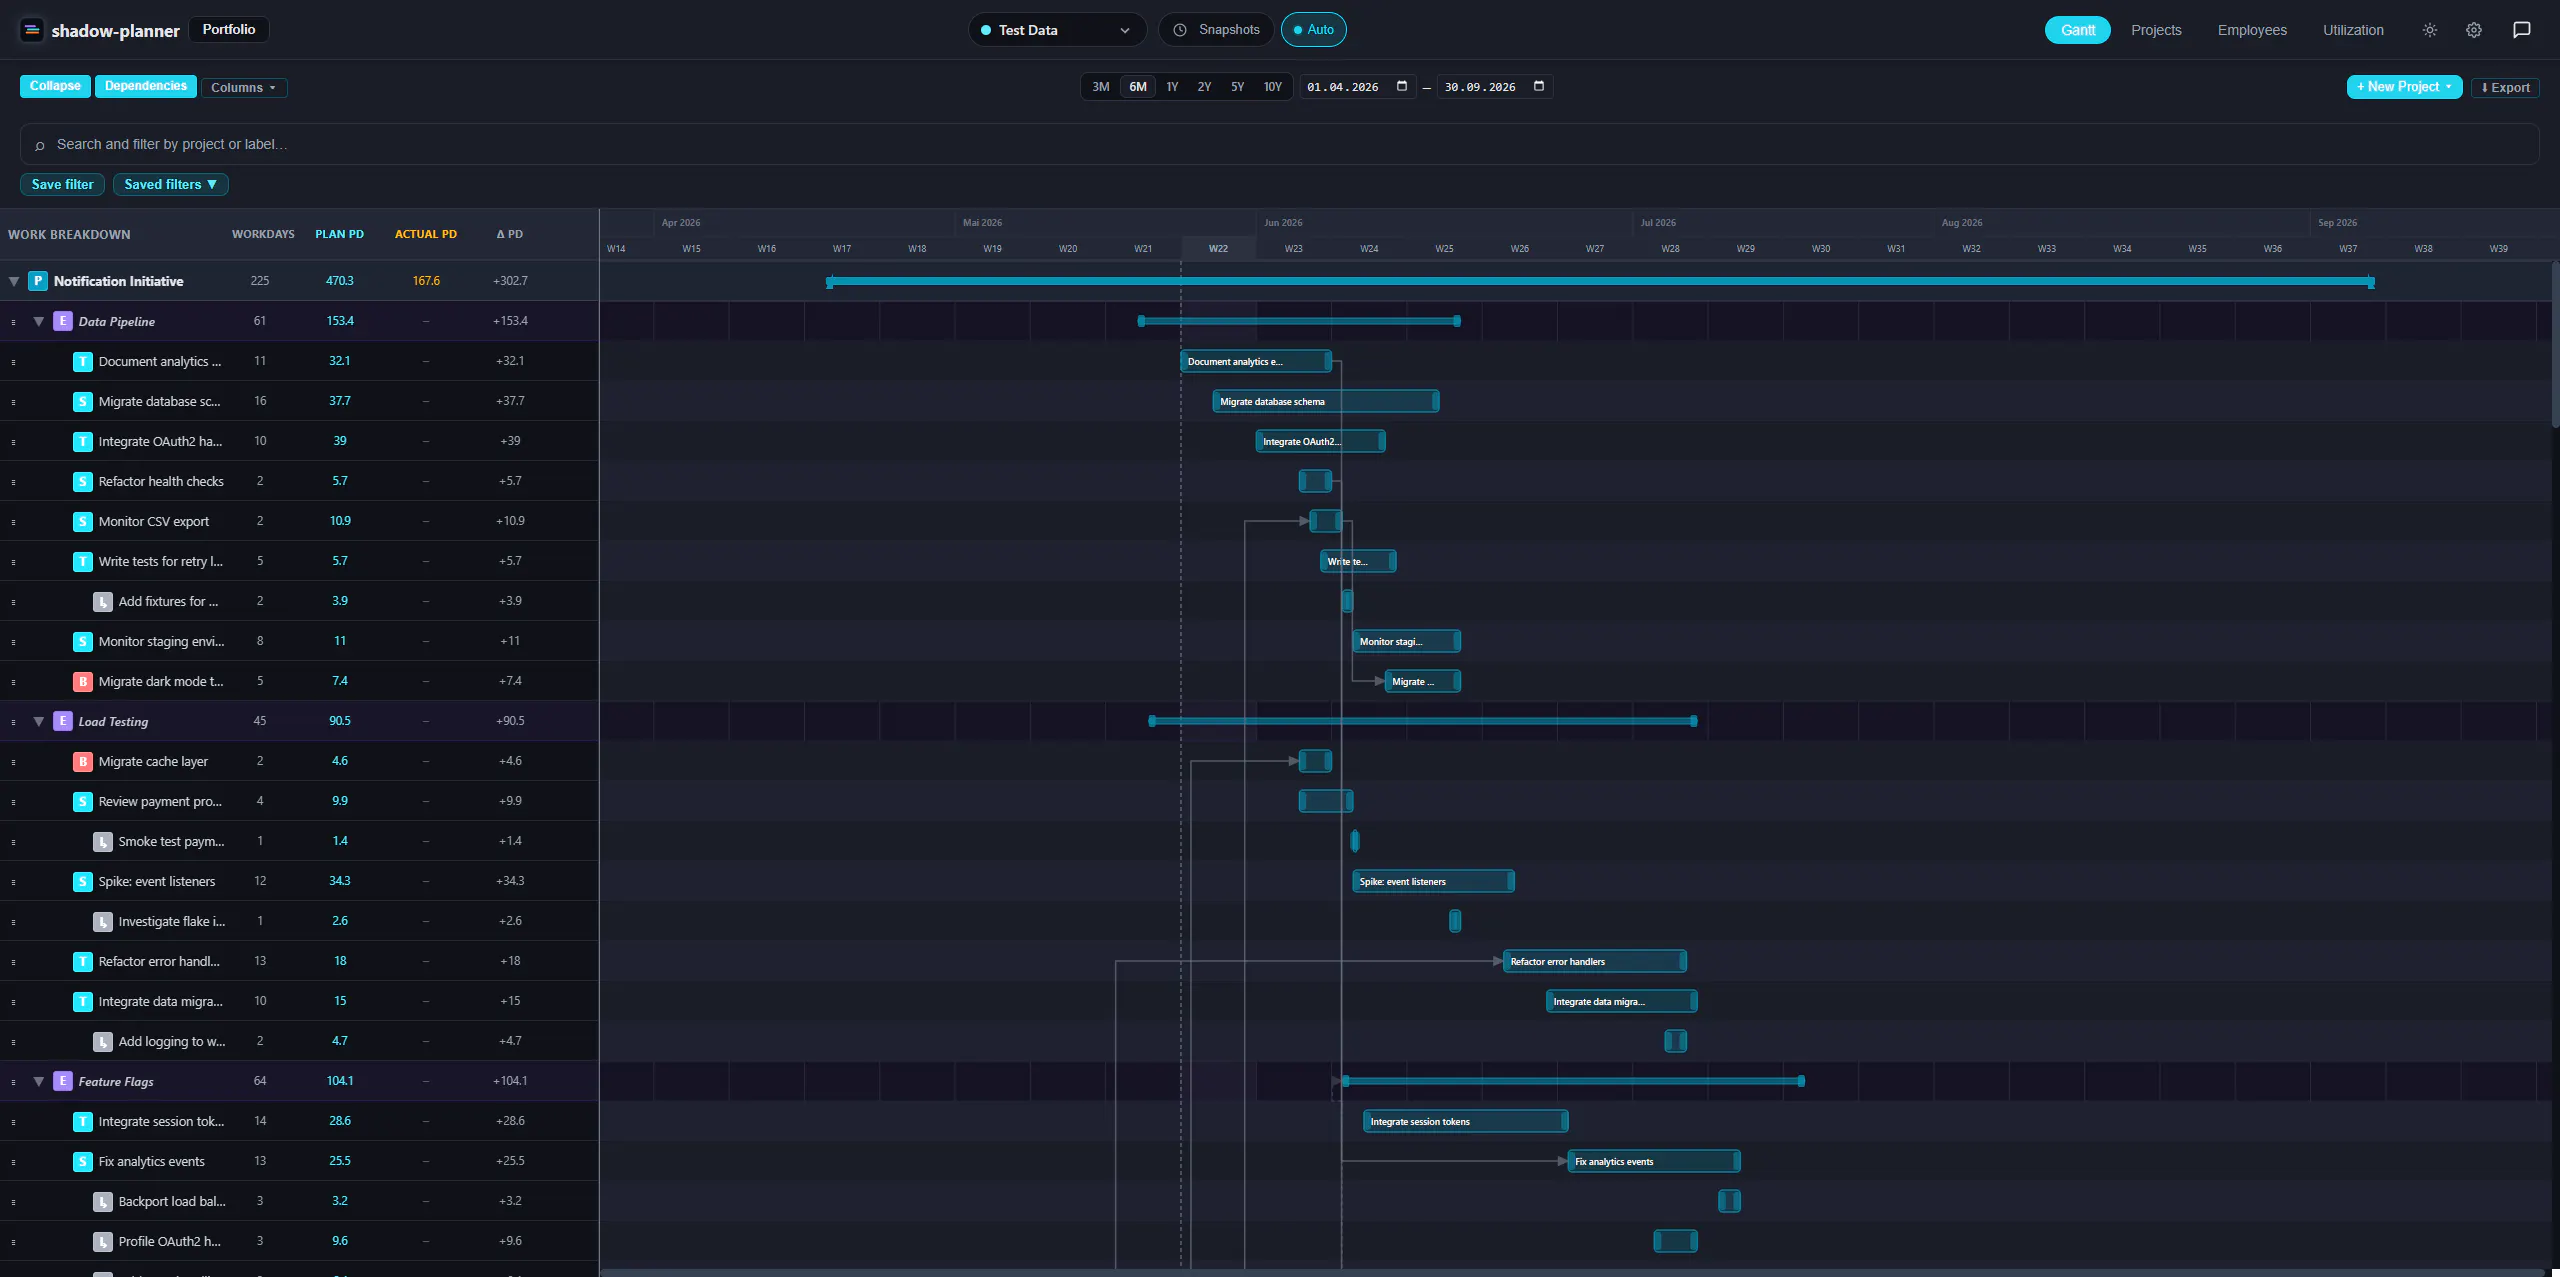This screenshot has width=2560, height=1277.
Task: Open the Saved filters dropdown
Action: [170, 184]
